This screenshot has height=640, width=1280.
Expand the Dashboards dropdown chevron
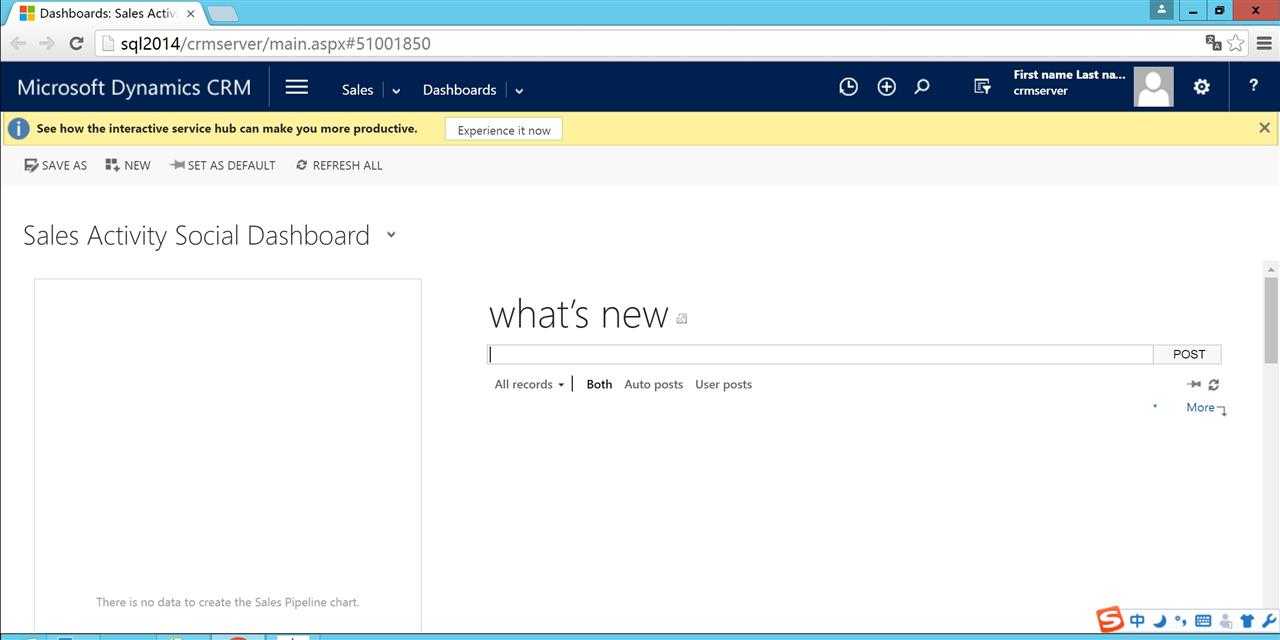pyautogui.click(x=519, y=90)
